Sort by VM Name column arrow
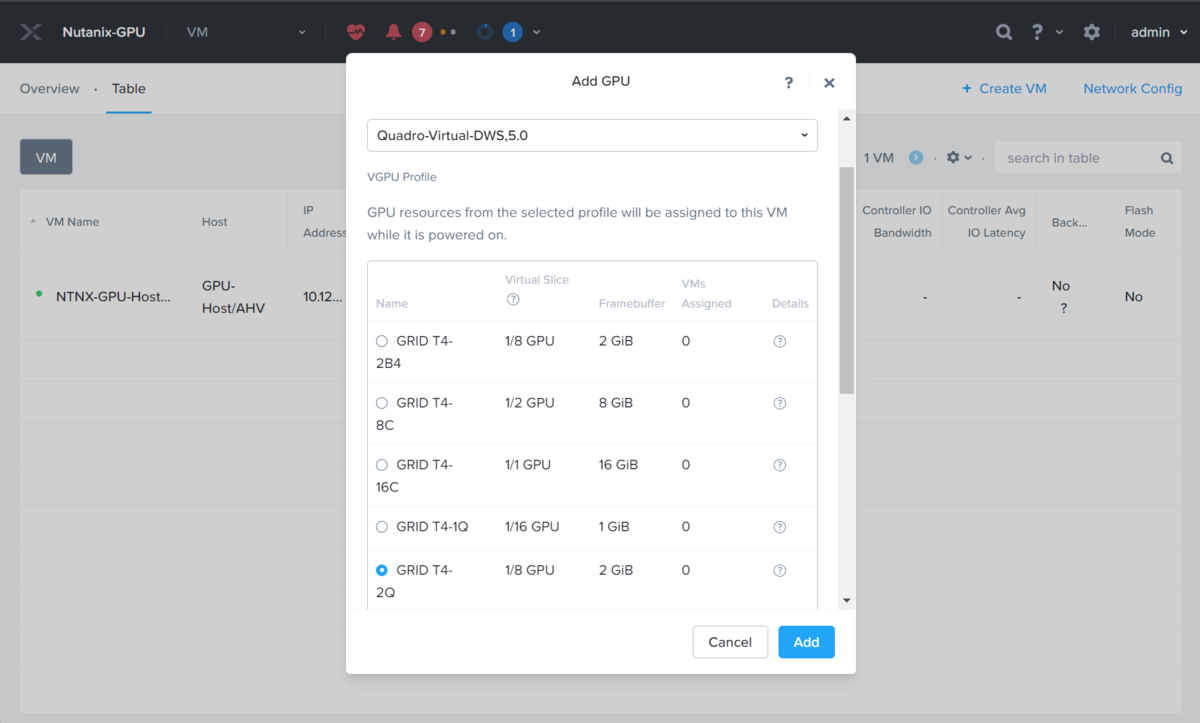The image size is (1200, 723). coord(34,222)
